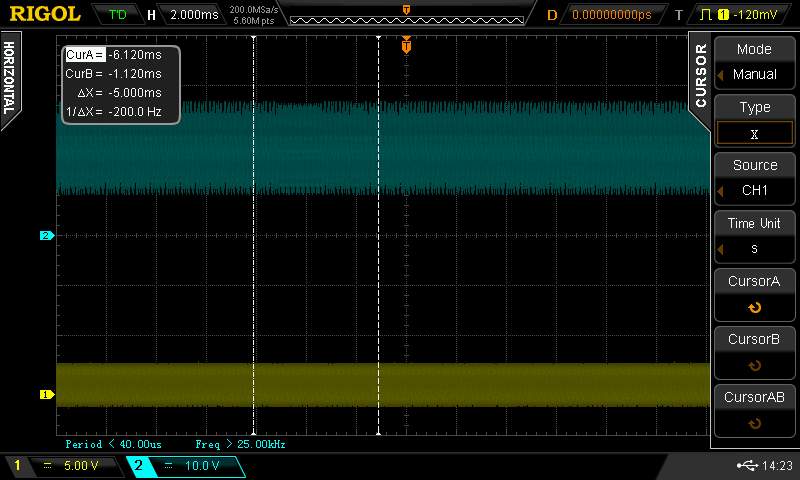Open the Time Unit selector
The width and height of the screenshot is (800, 480).
click(754, 236)
